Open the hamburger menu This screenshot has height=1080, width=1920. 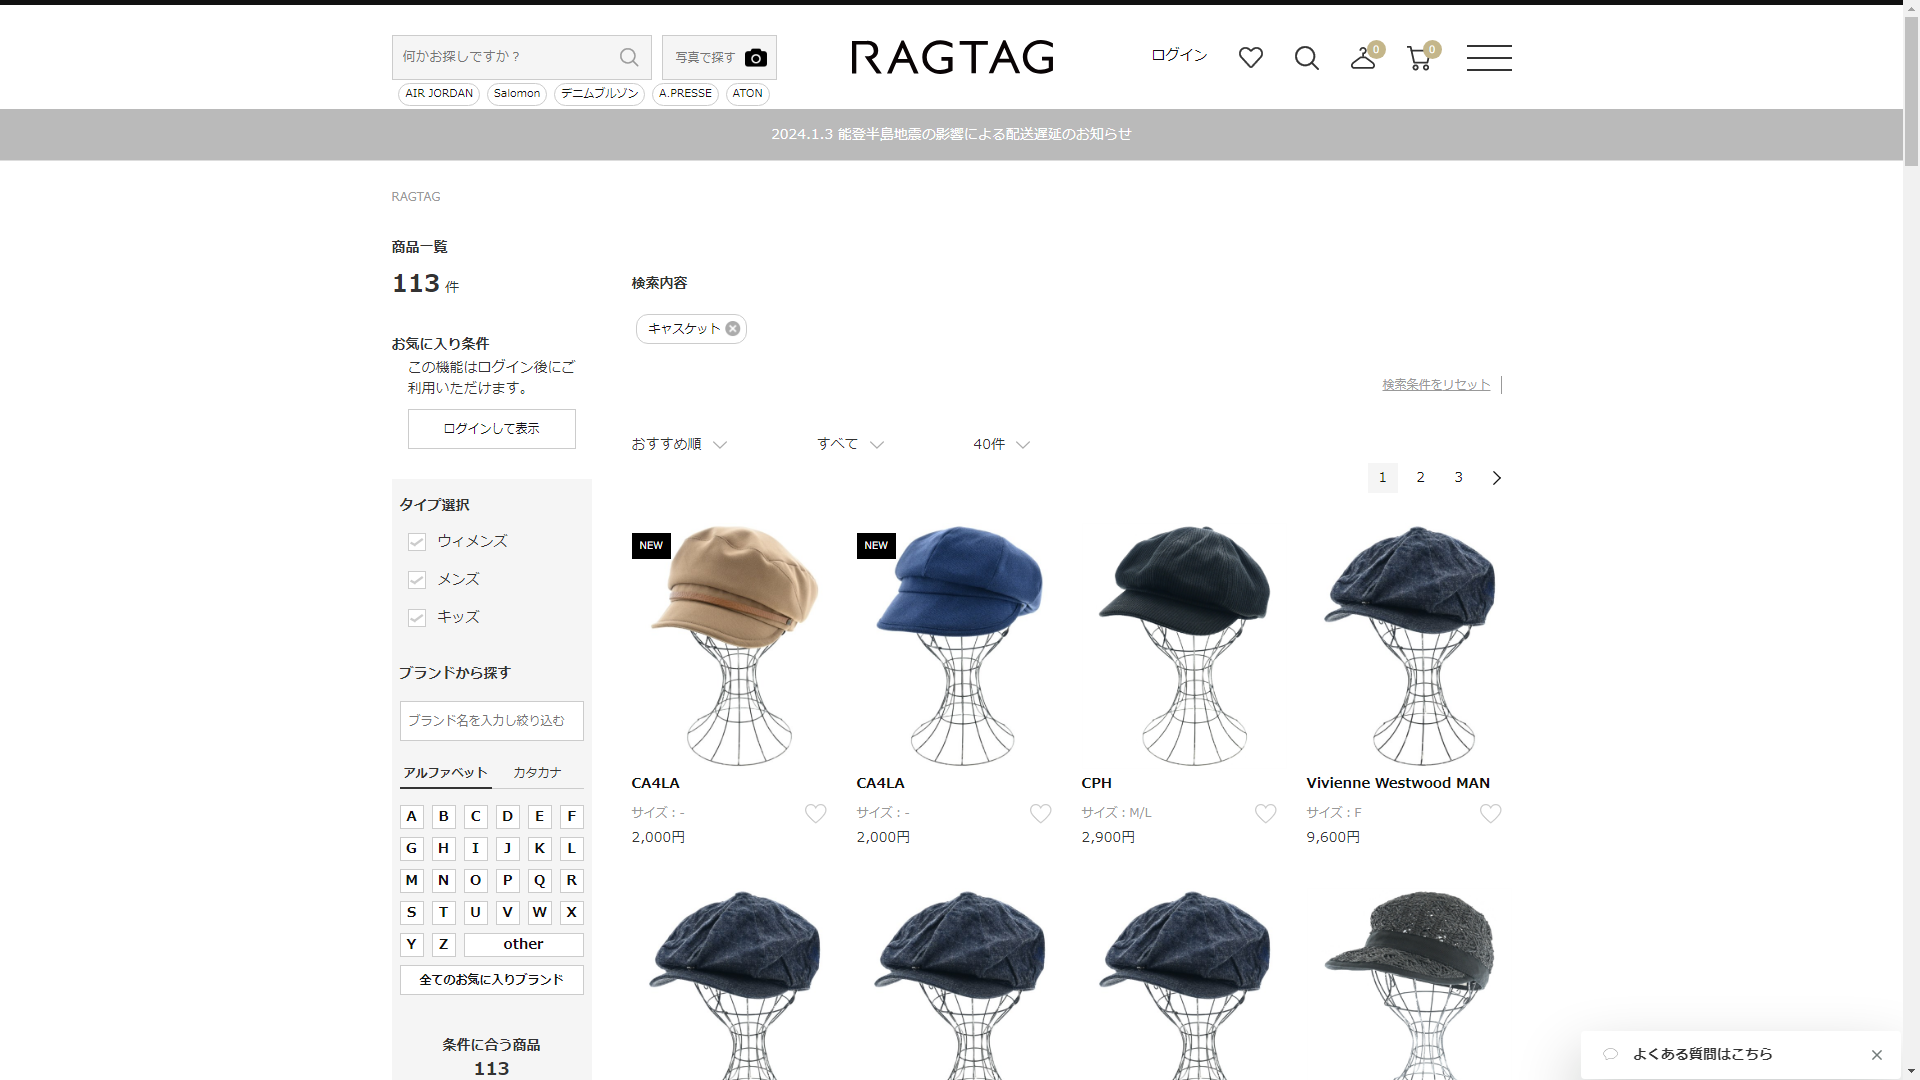click(1489, 57)
